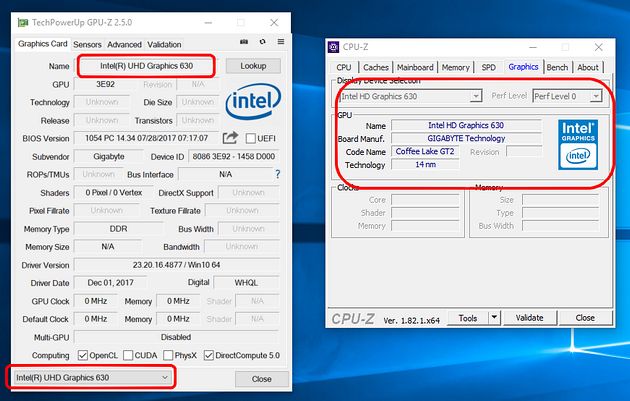630x401 pixels.
Task: Switch to the Validation tab in GPU-Z
Action: pos(164,45)
